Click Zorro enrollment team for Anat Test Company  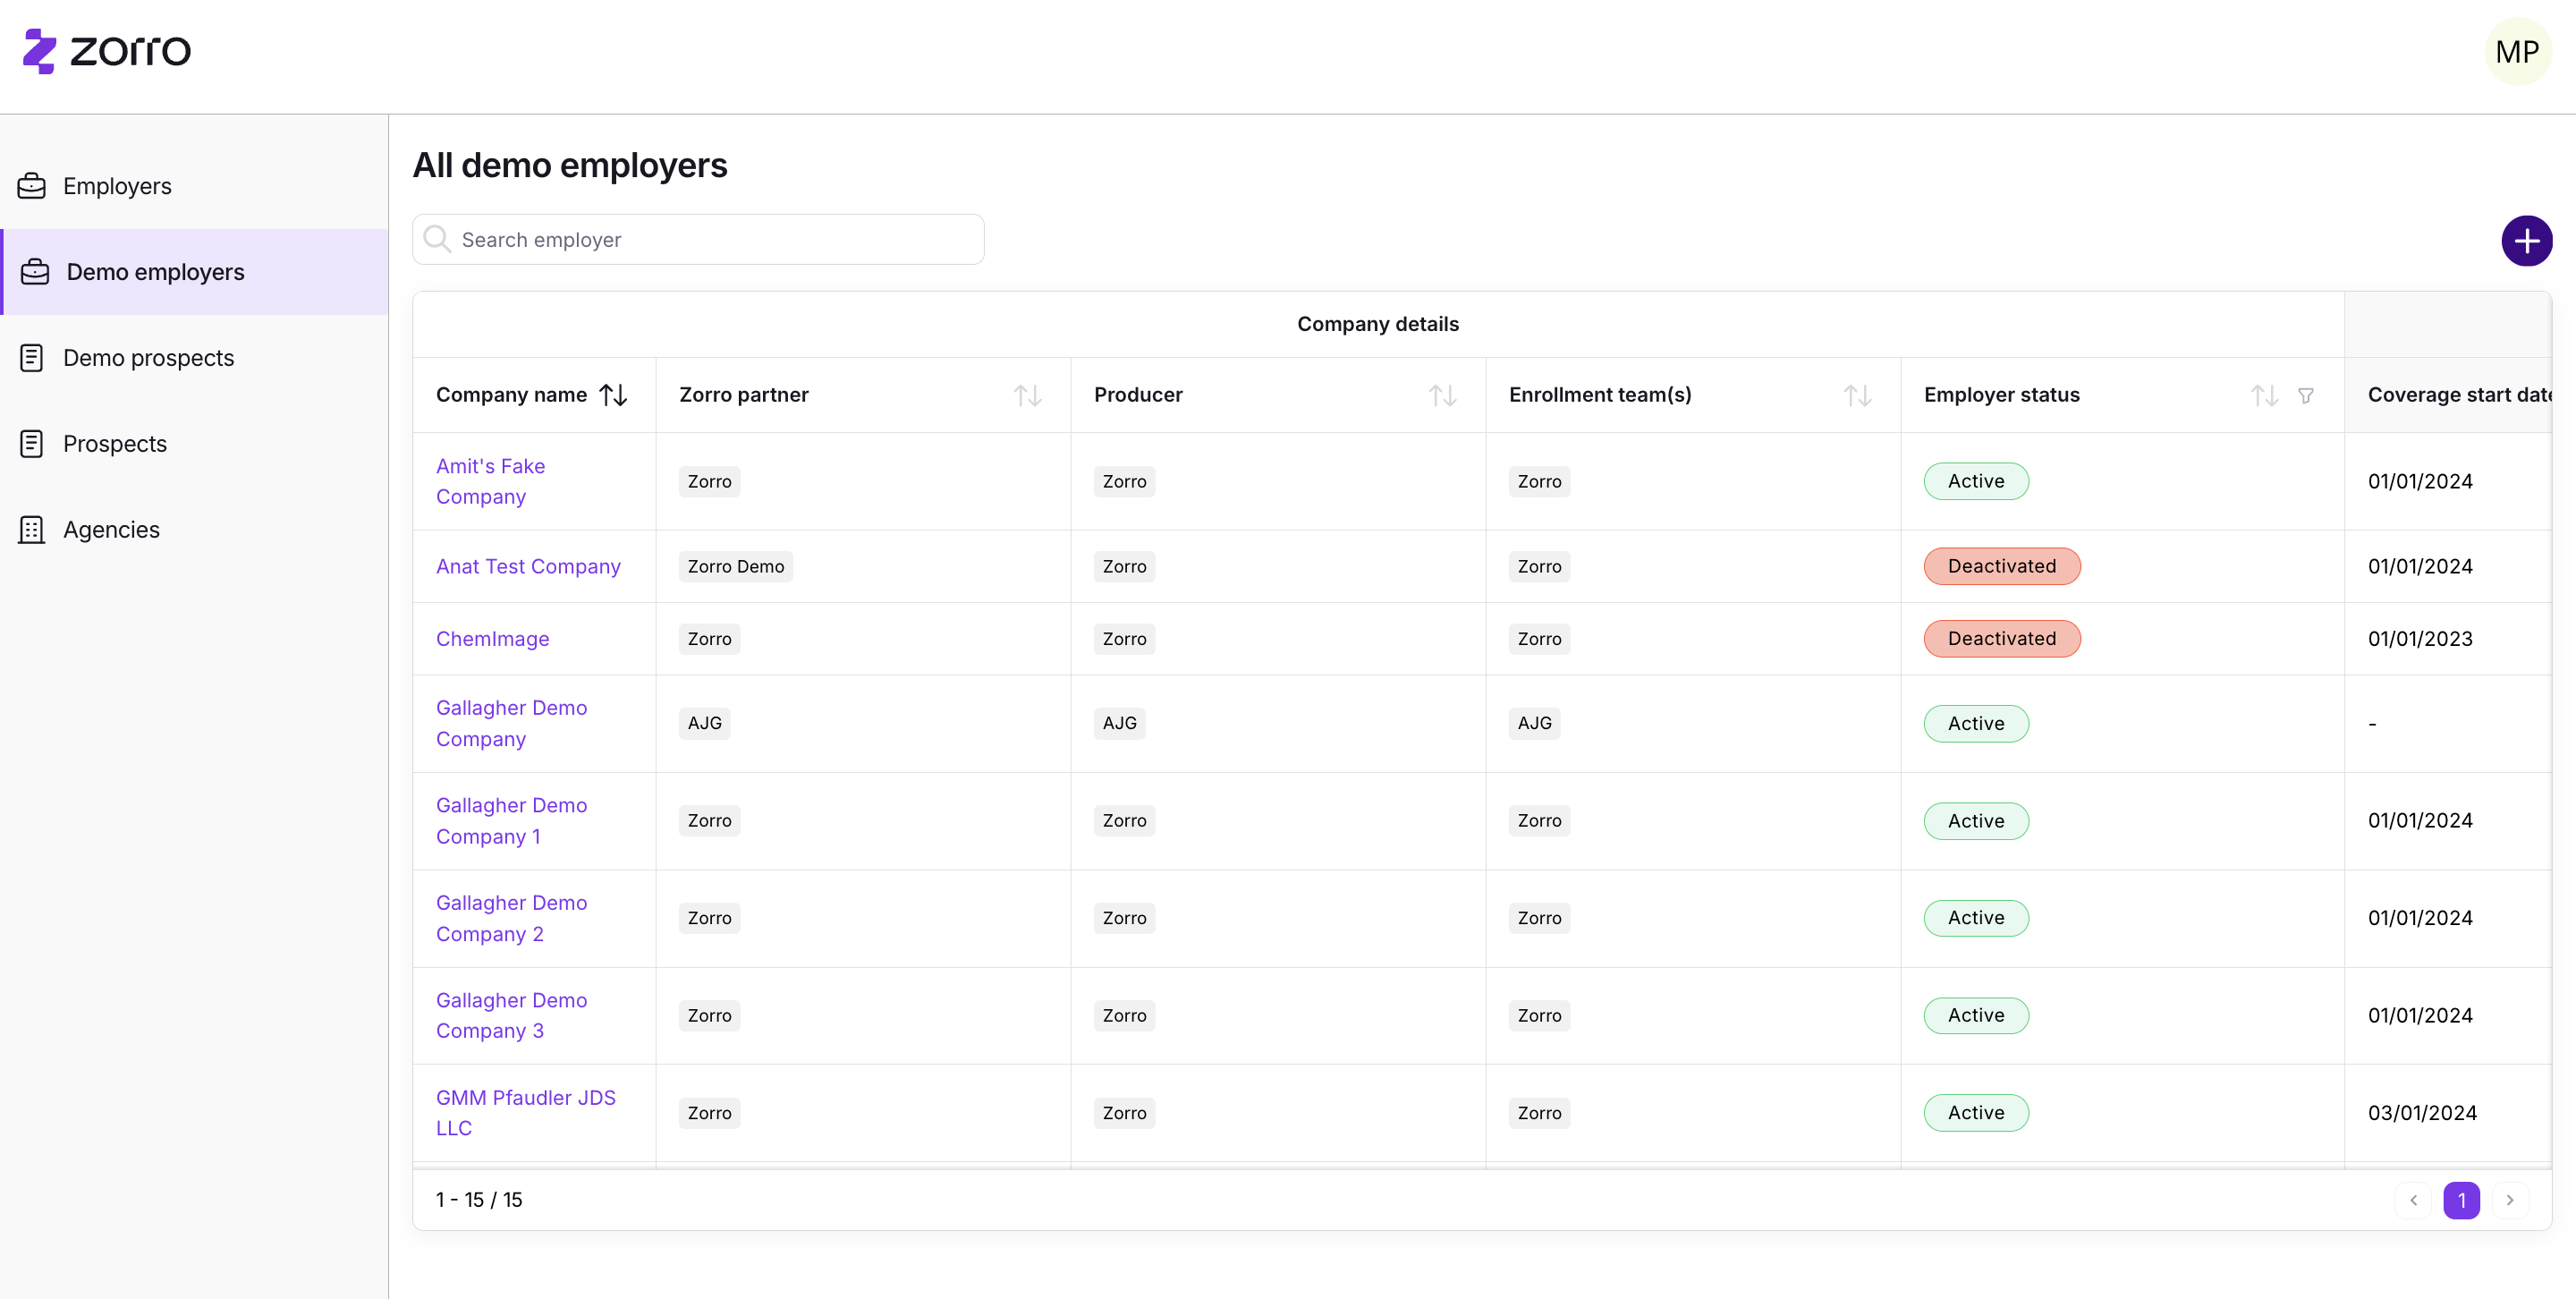[x=1539, y=566]
